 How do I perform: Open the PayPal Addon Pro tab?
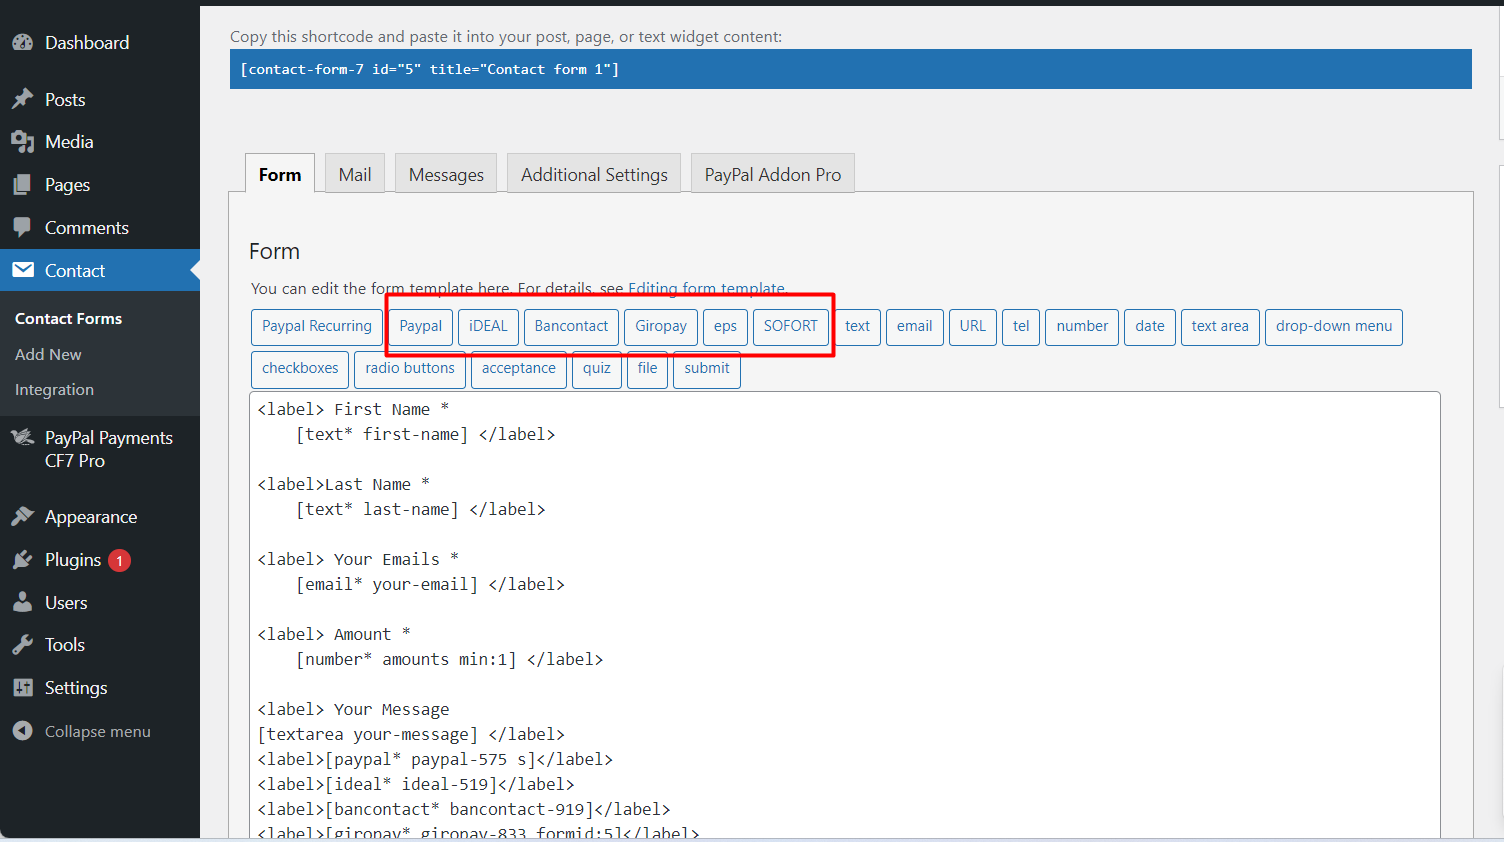(x=772, y=174)
